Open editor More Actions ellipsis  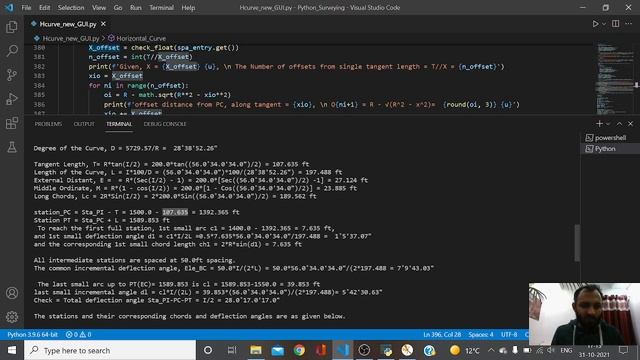[629, 24]
